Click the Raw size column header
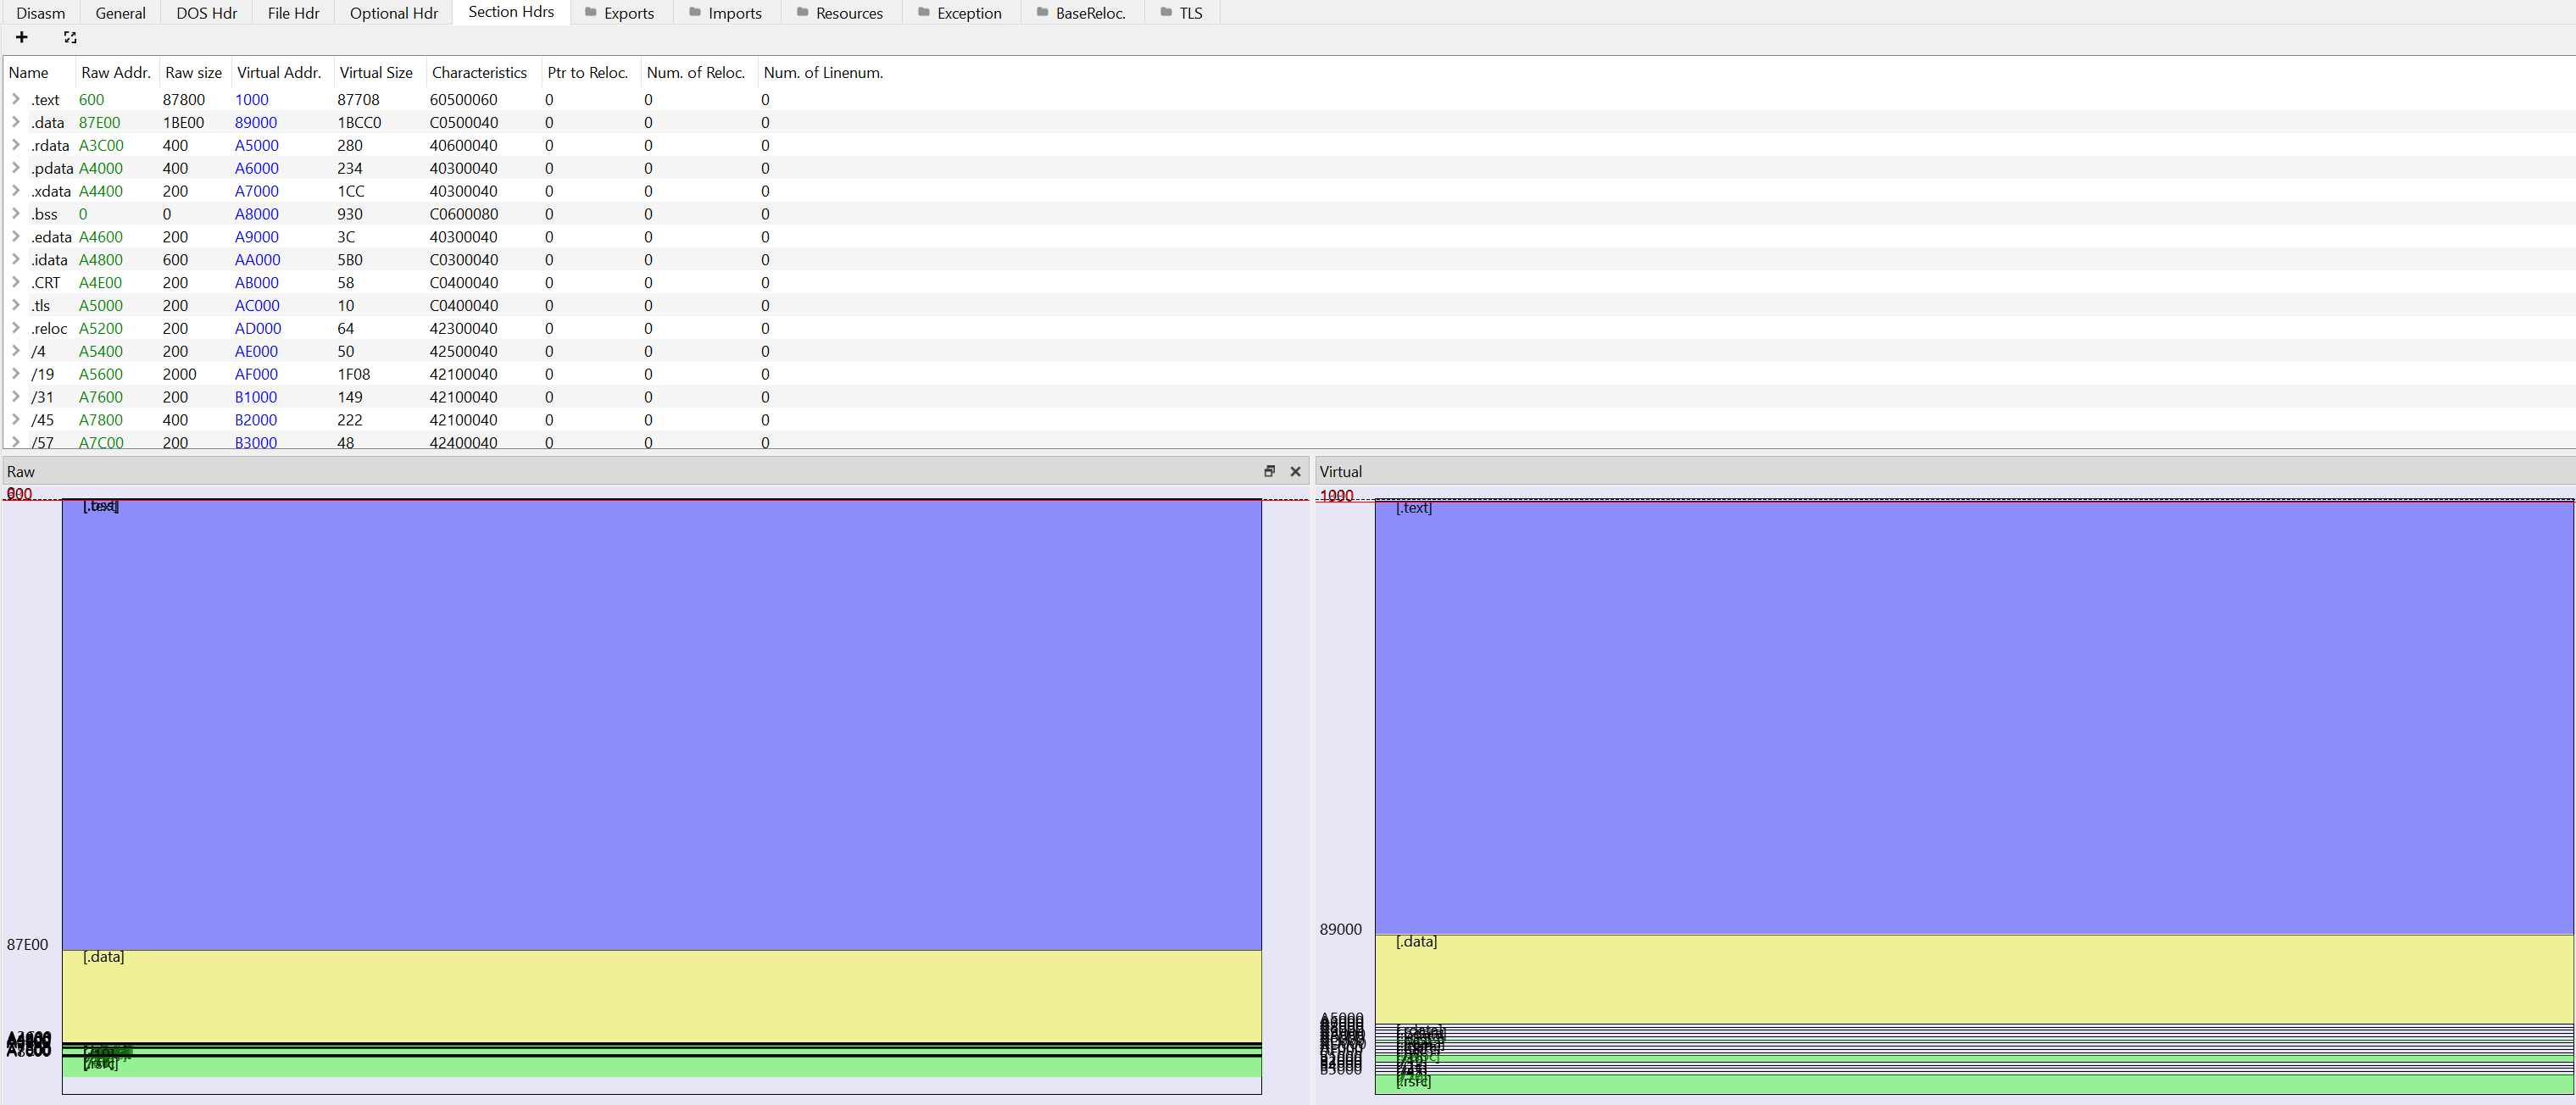The width and height of the screenshot is (2576, 1105). click(195, 72)
